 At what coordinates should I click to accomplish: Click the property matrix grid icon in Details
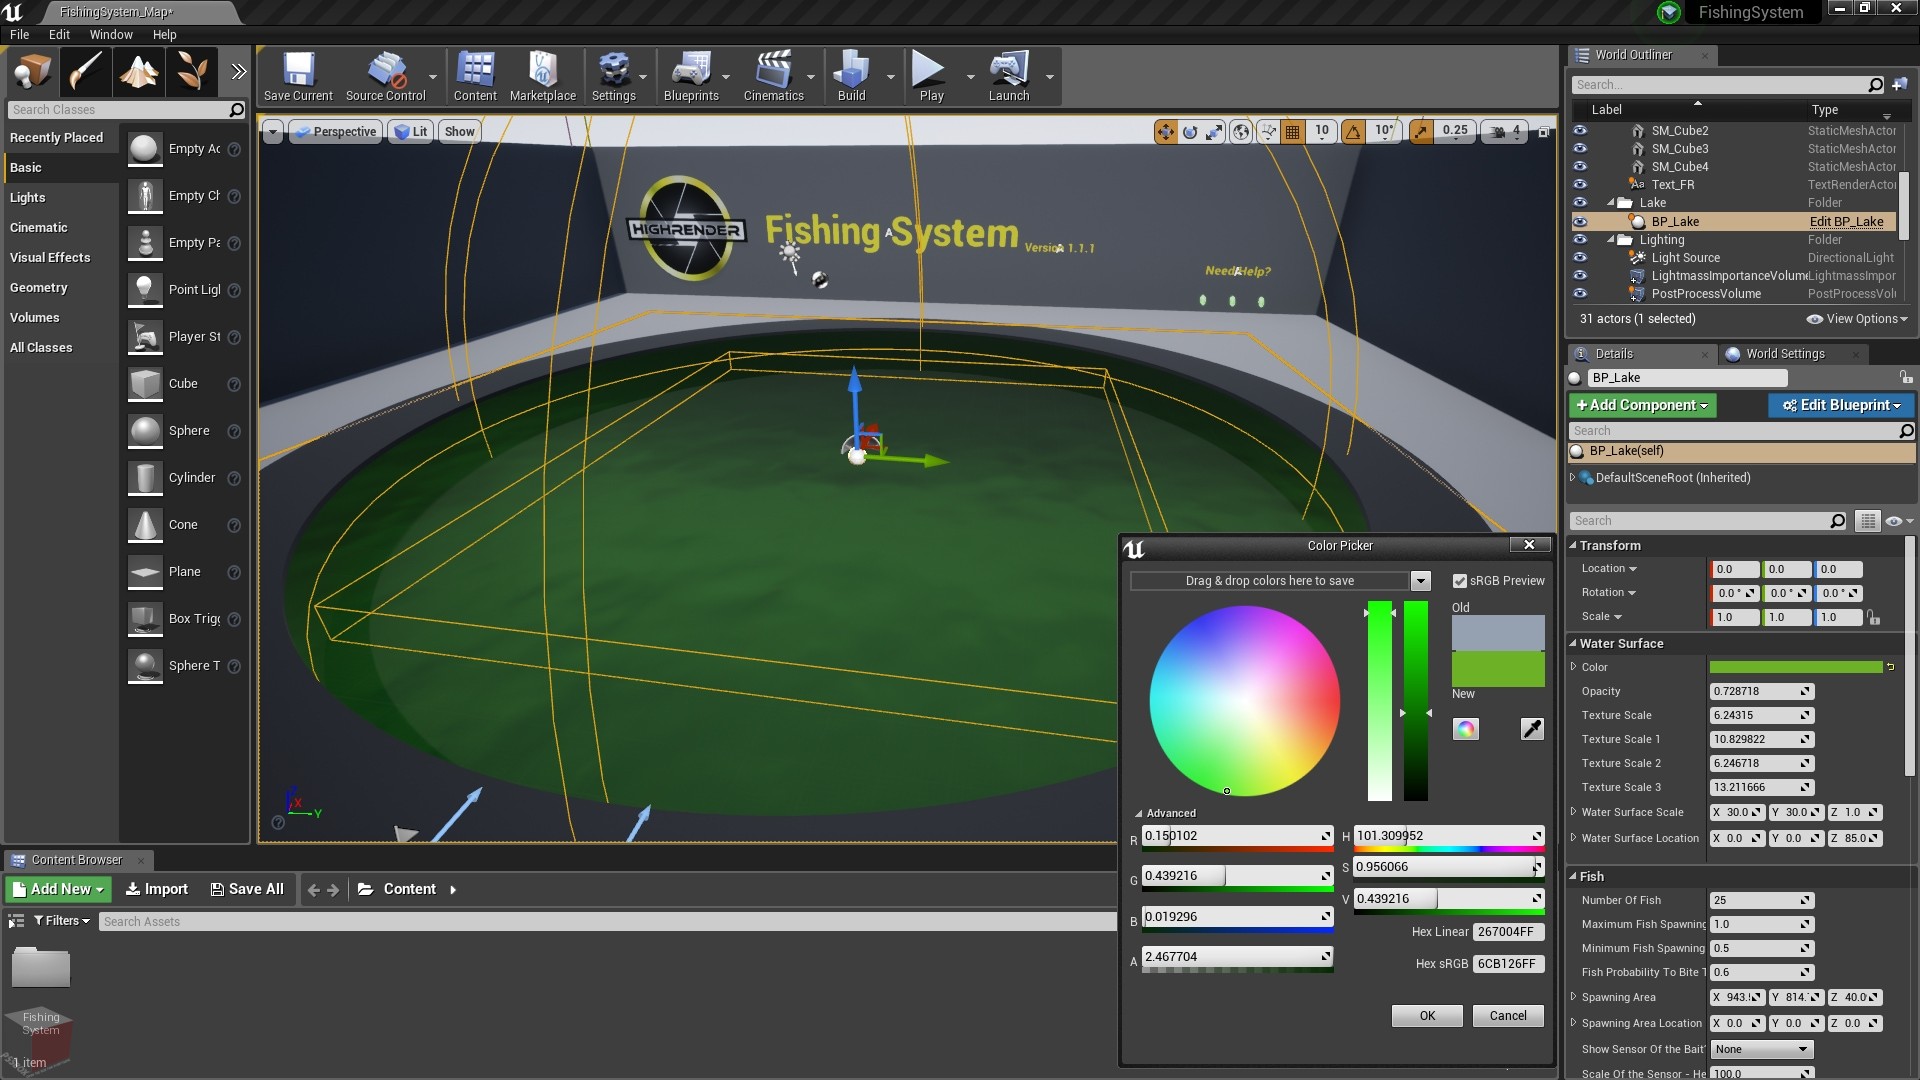click(1867, 521)
